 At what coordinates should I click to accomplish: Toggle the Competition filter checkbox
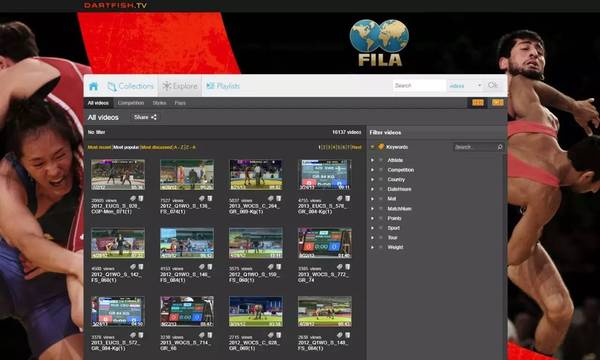(381, 169)
